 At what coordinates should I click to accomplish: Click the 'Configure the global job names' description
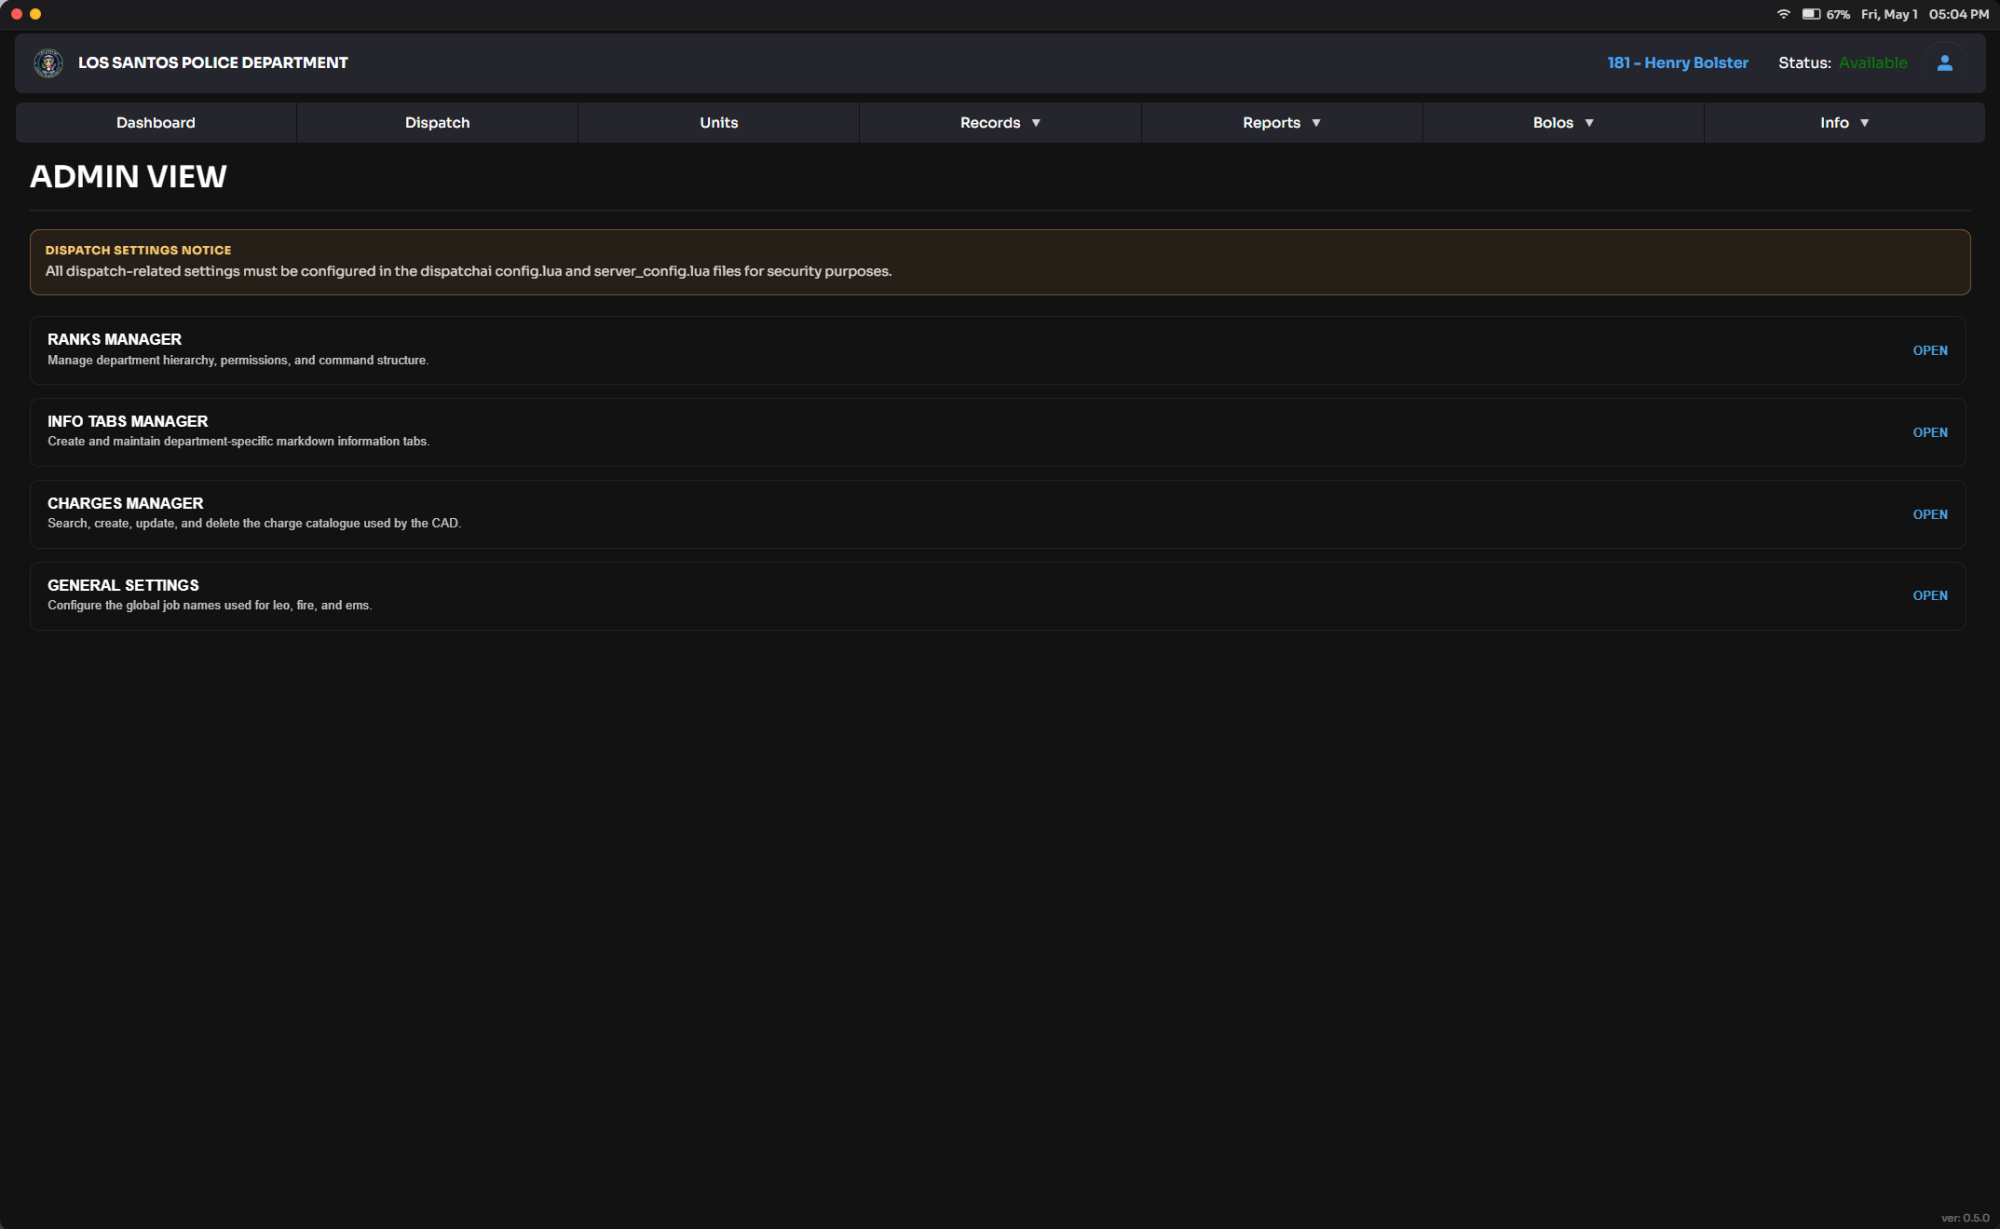tap(209, 605)
